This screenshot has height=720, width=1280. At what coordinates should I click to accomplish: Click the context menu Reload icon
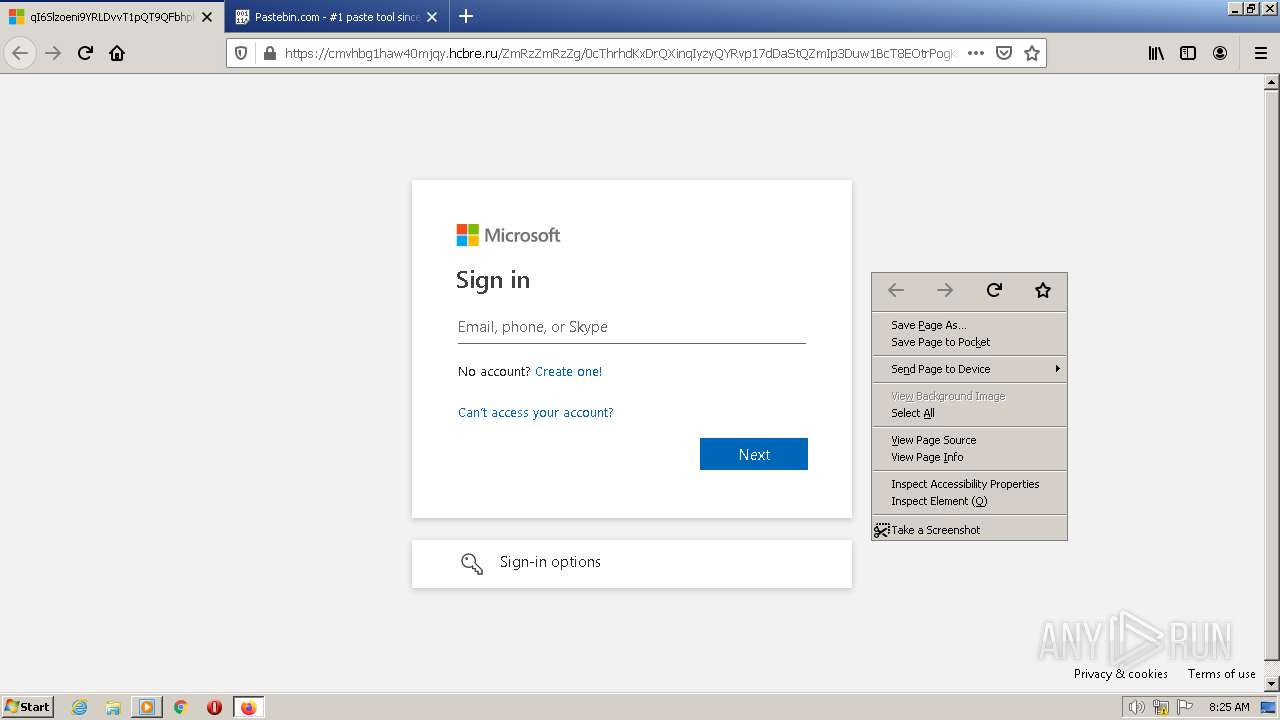994,290
